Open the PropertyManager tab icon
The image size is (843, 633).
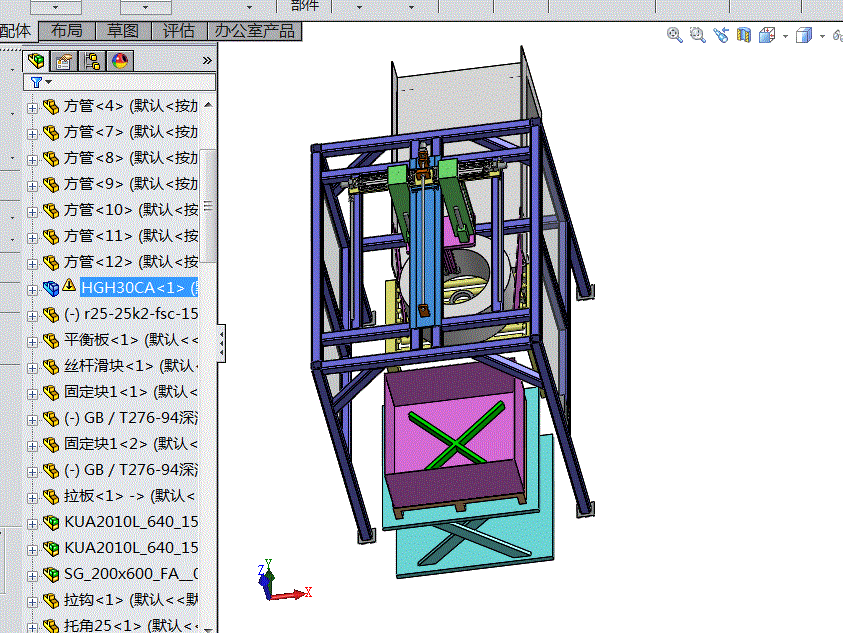(64, 61)
